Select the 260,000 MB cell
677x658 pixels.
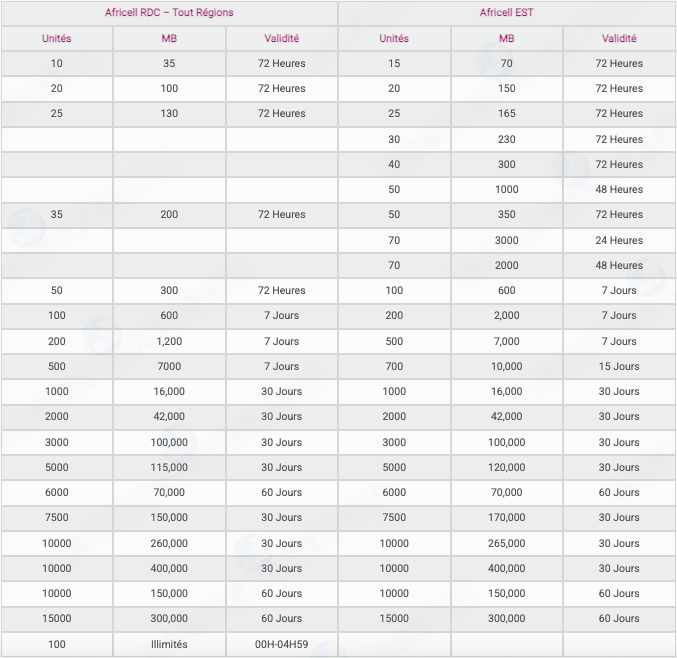(169, 543)
